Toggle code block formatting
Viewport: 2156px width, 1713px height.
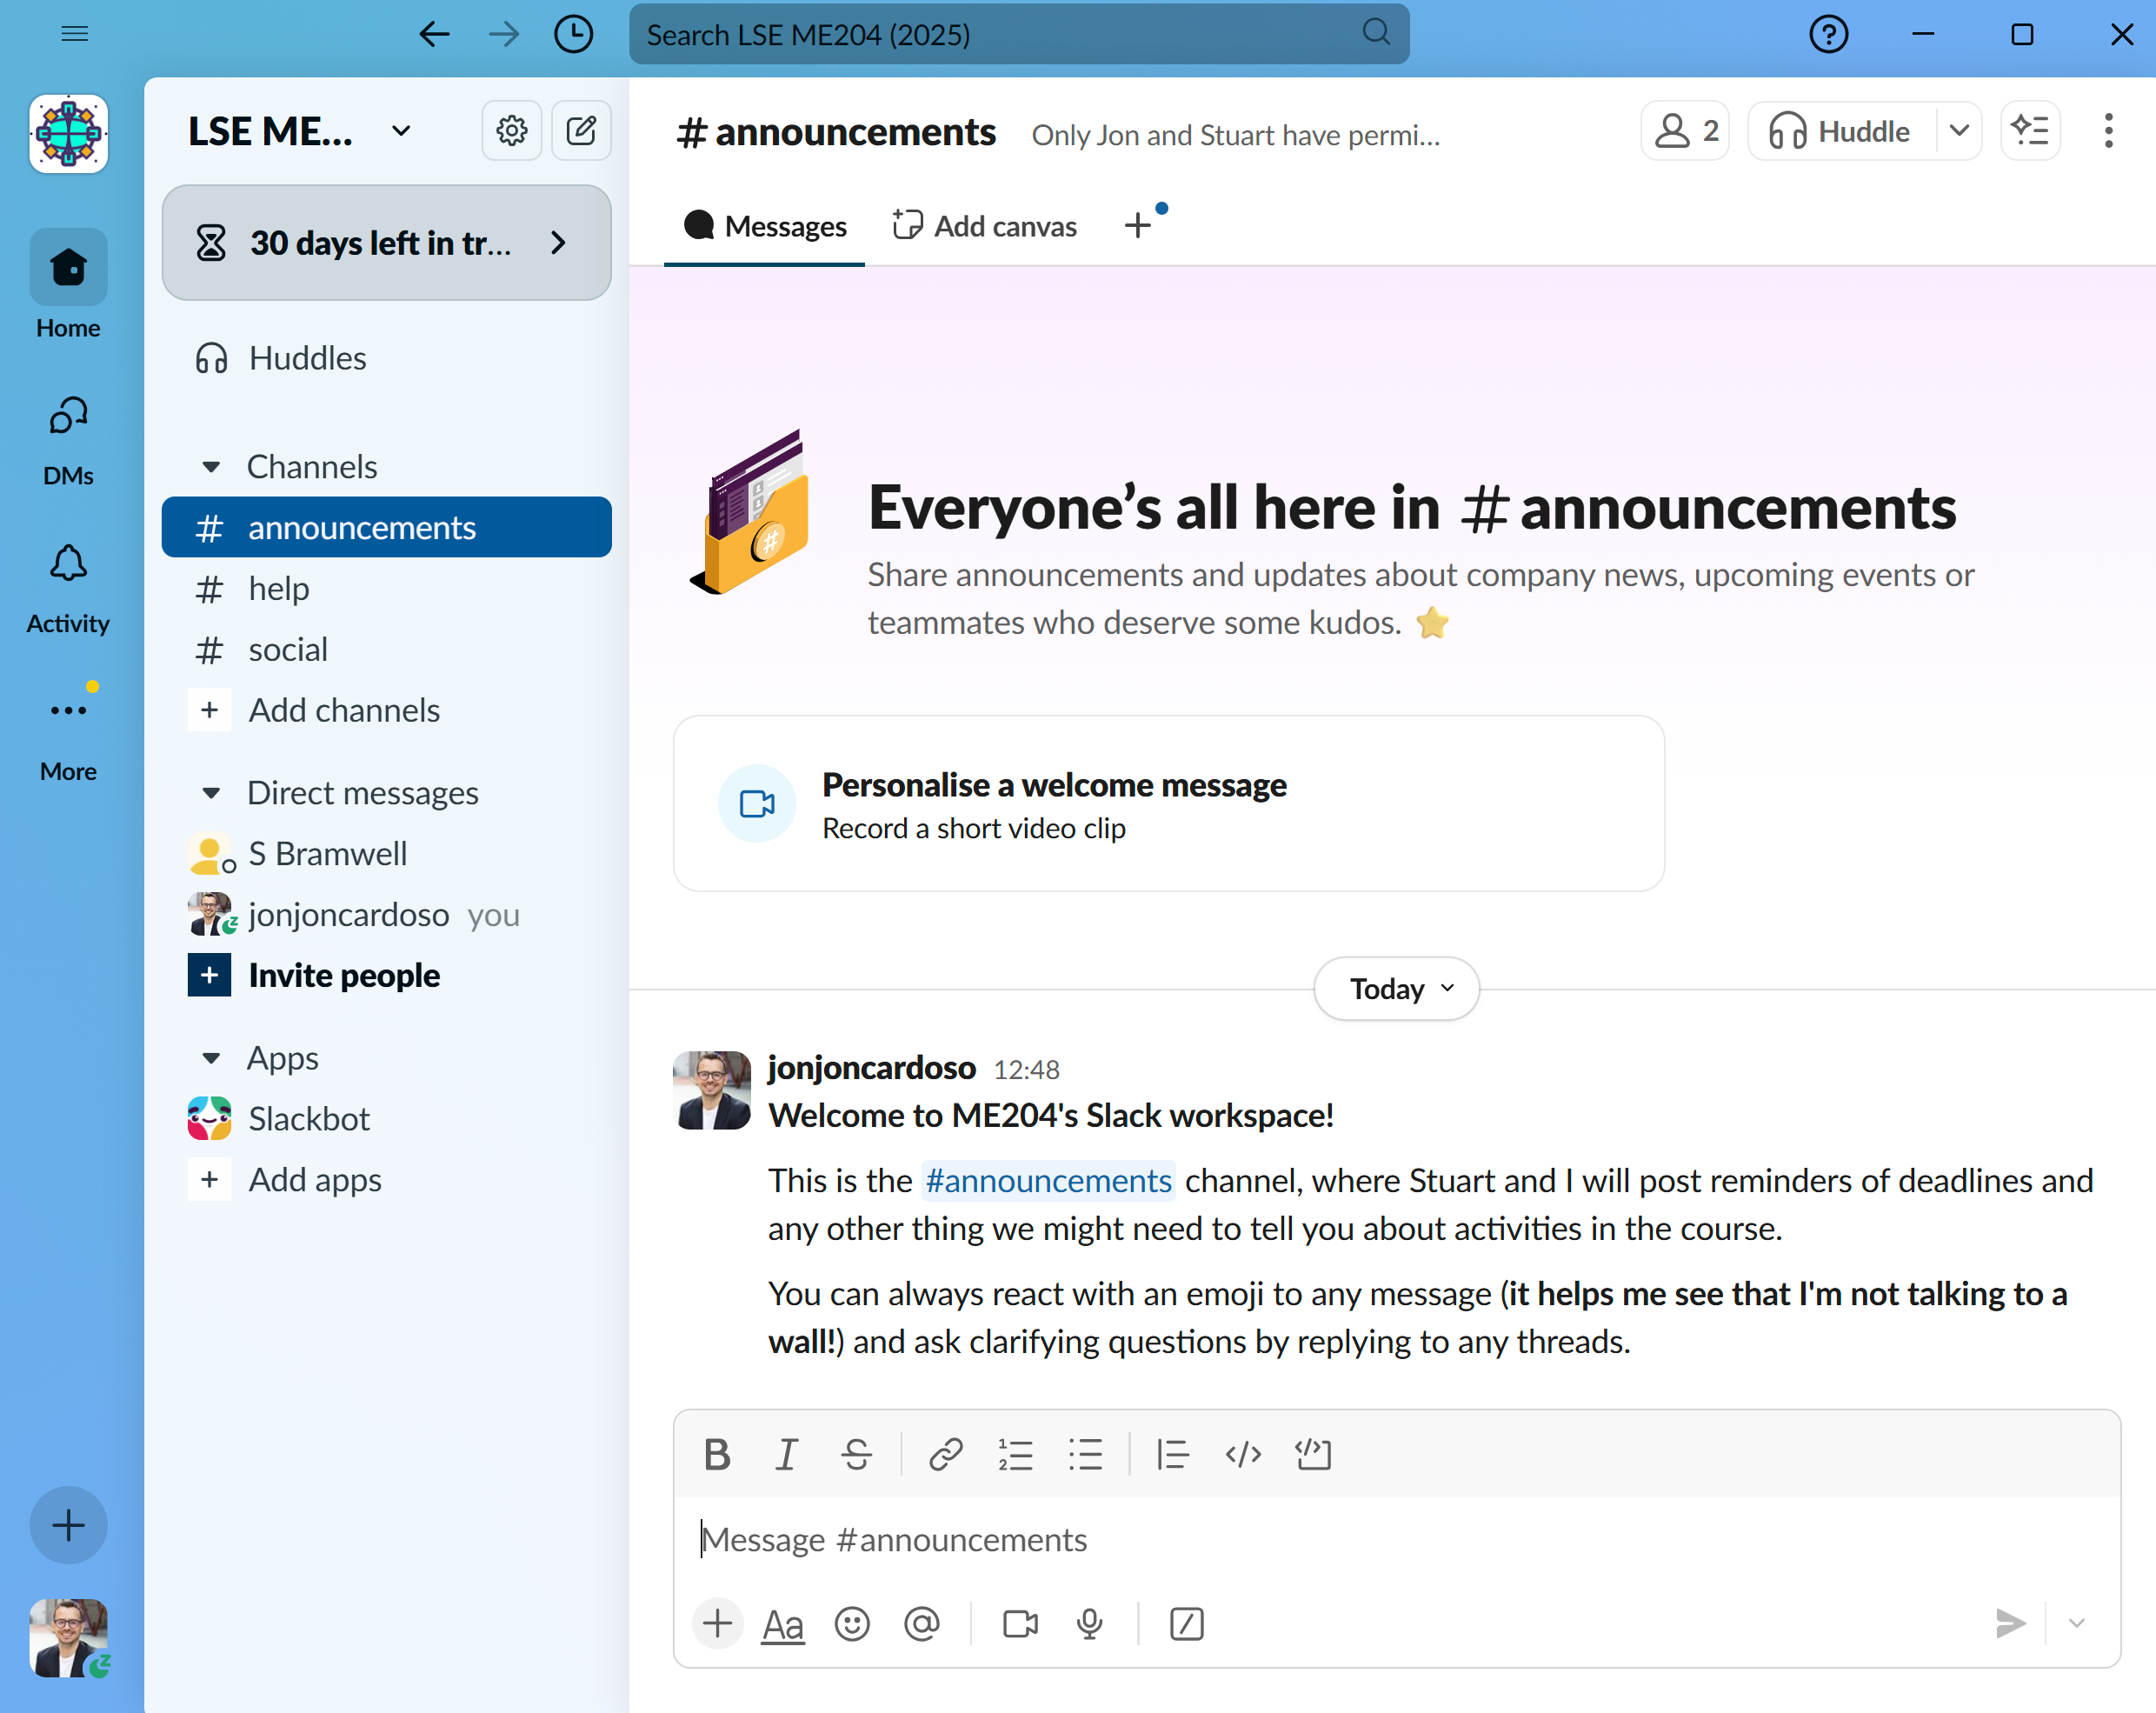(1313, 1454)
